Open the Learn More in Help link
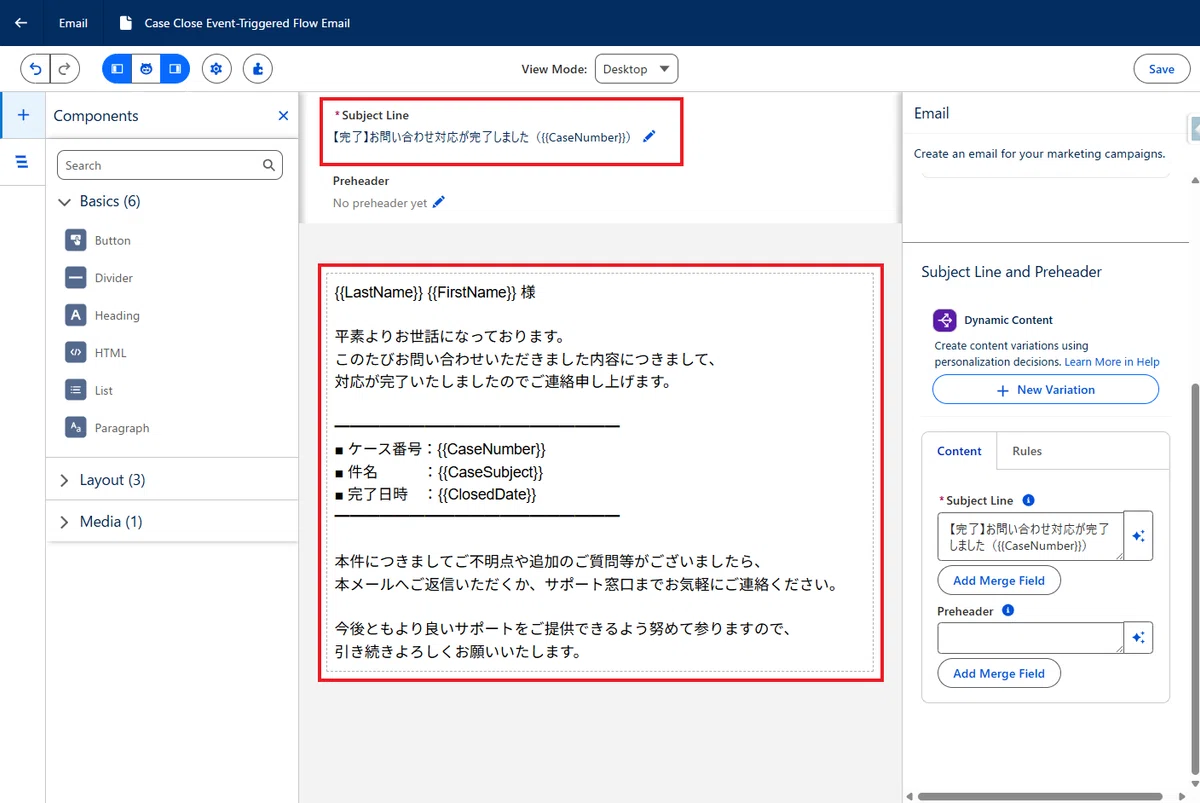 coord(1111,362)
